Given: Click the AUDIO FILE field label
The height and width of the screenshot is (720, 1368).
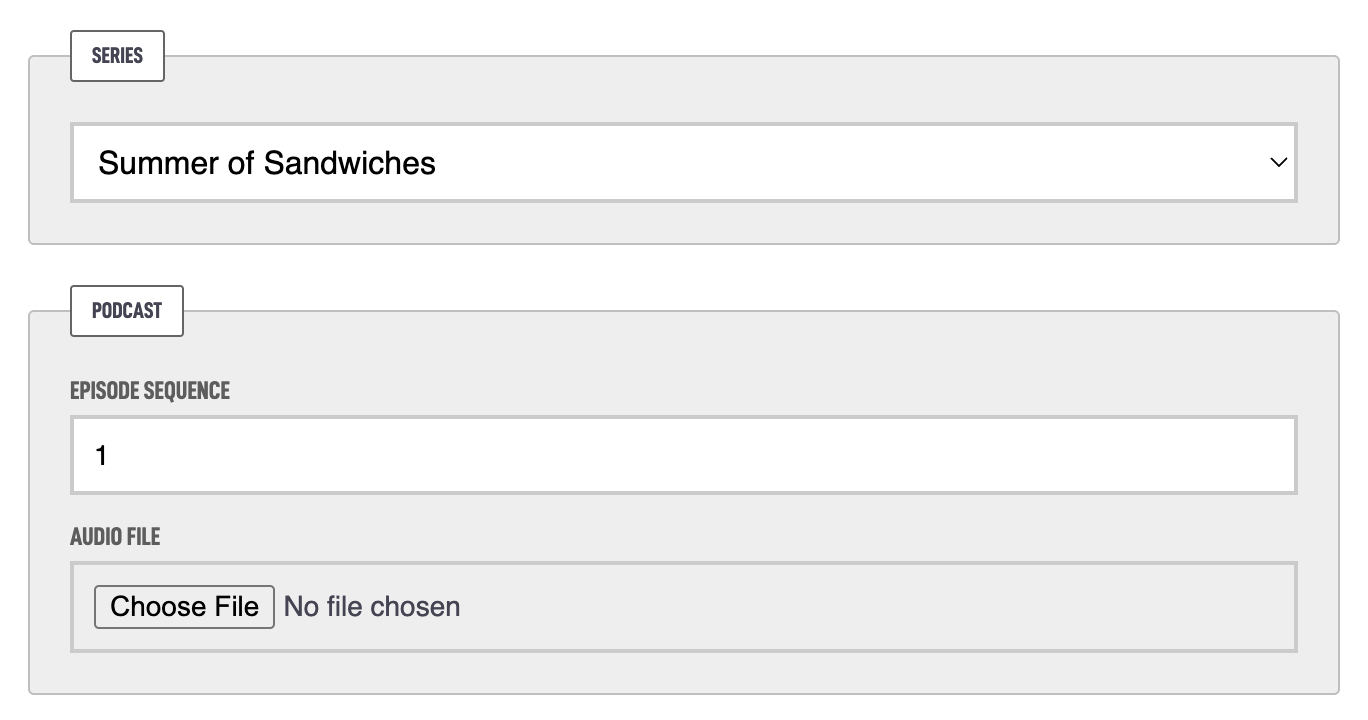Looking at the screenshot, I should coord(115,537).
